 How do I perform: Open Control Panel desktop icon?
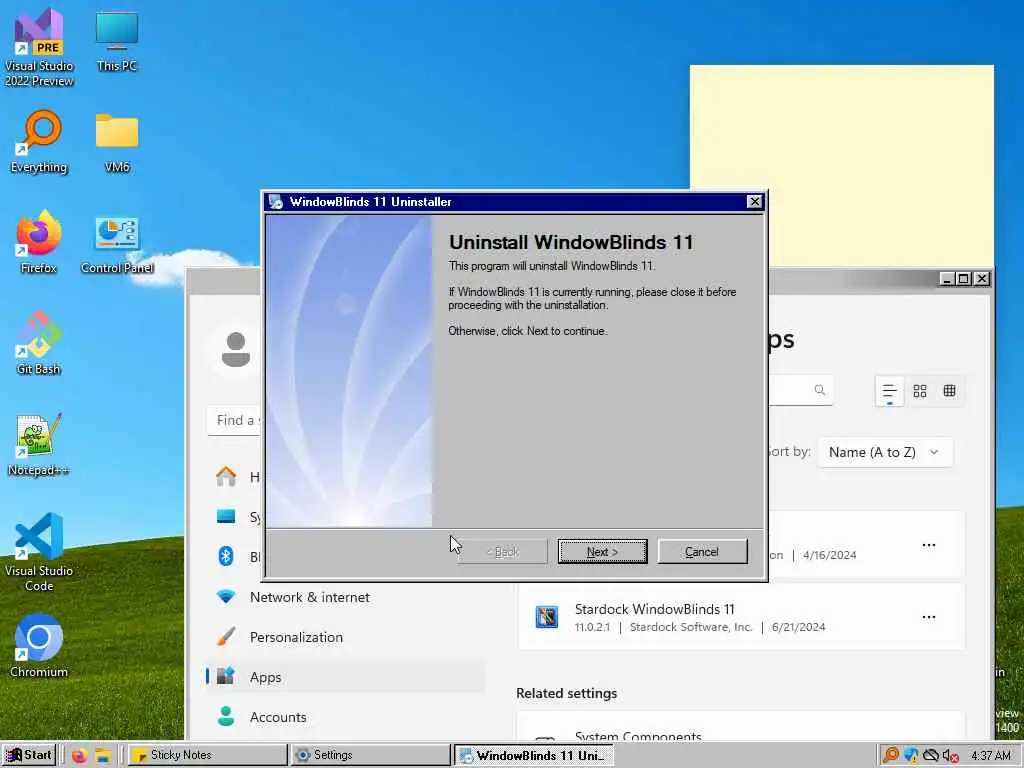coord(117,244)
